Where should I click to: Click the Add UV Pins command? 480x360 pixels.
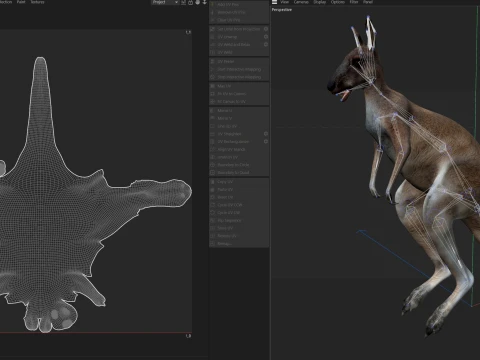click(239, 5)
